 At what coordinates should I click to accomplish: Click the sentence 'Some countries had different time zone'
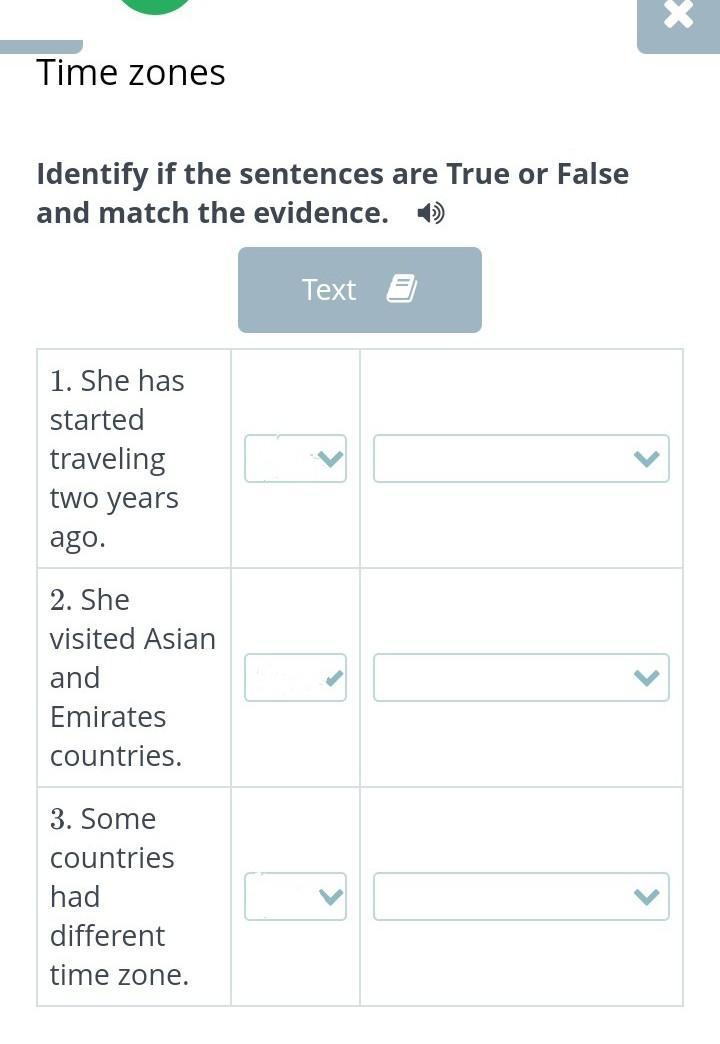tap(119, 897)
